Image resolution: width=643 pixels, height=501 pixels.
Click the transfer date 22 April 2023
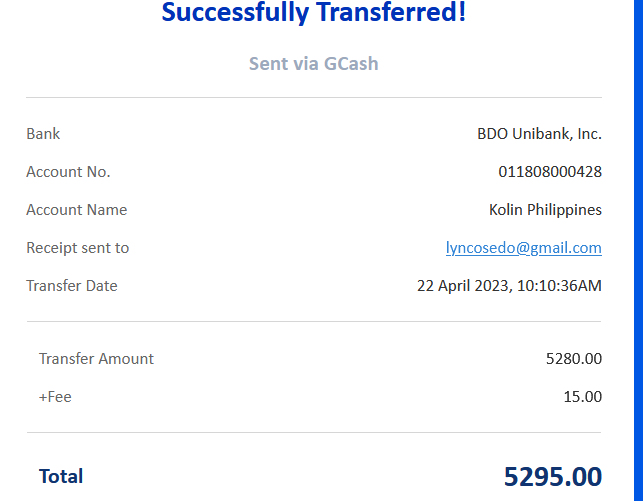click(x=509, y=286)
